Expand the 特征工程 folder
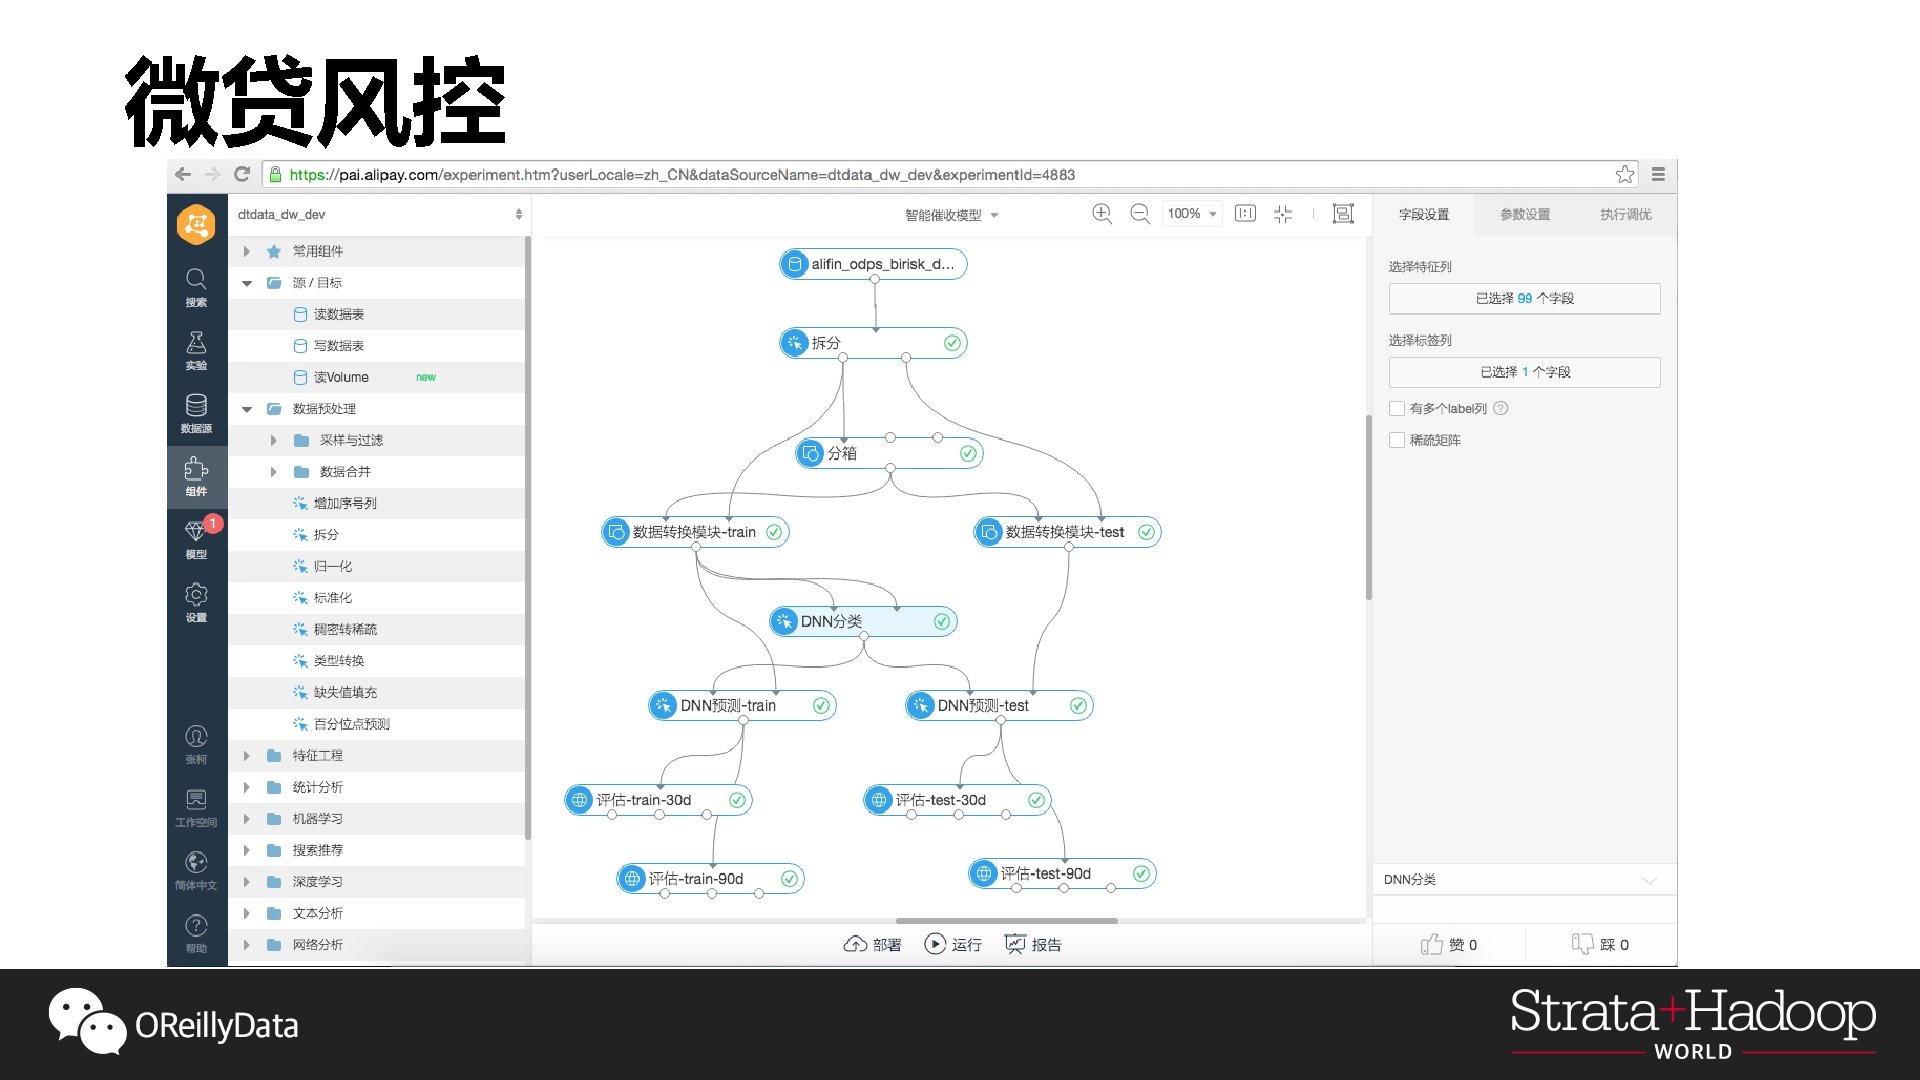Screen dimensions: 1920x1080 (x=246, y=756)
